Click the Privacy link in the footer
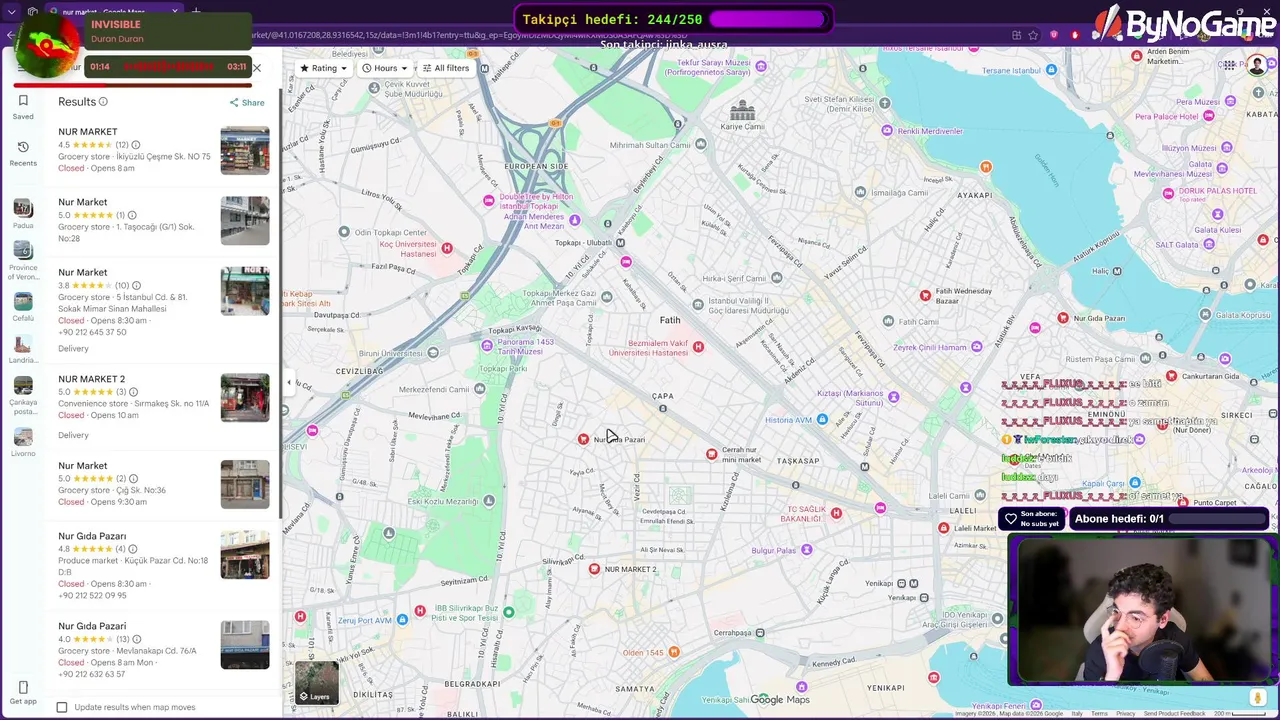The width and height of the screenshot is (1280, 720). click(1125, 713)
